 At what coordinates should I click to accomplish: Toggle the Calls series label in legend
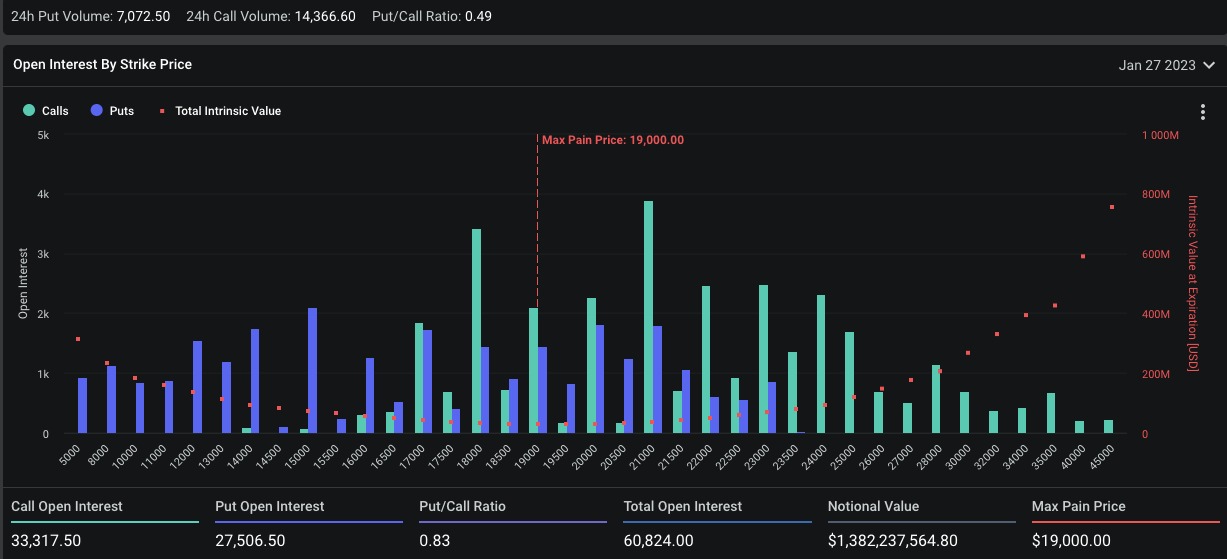(x=55, y=111)
